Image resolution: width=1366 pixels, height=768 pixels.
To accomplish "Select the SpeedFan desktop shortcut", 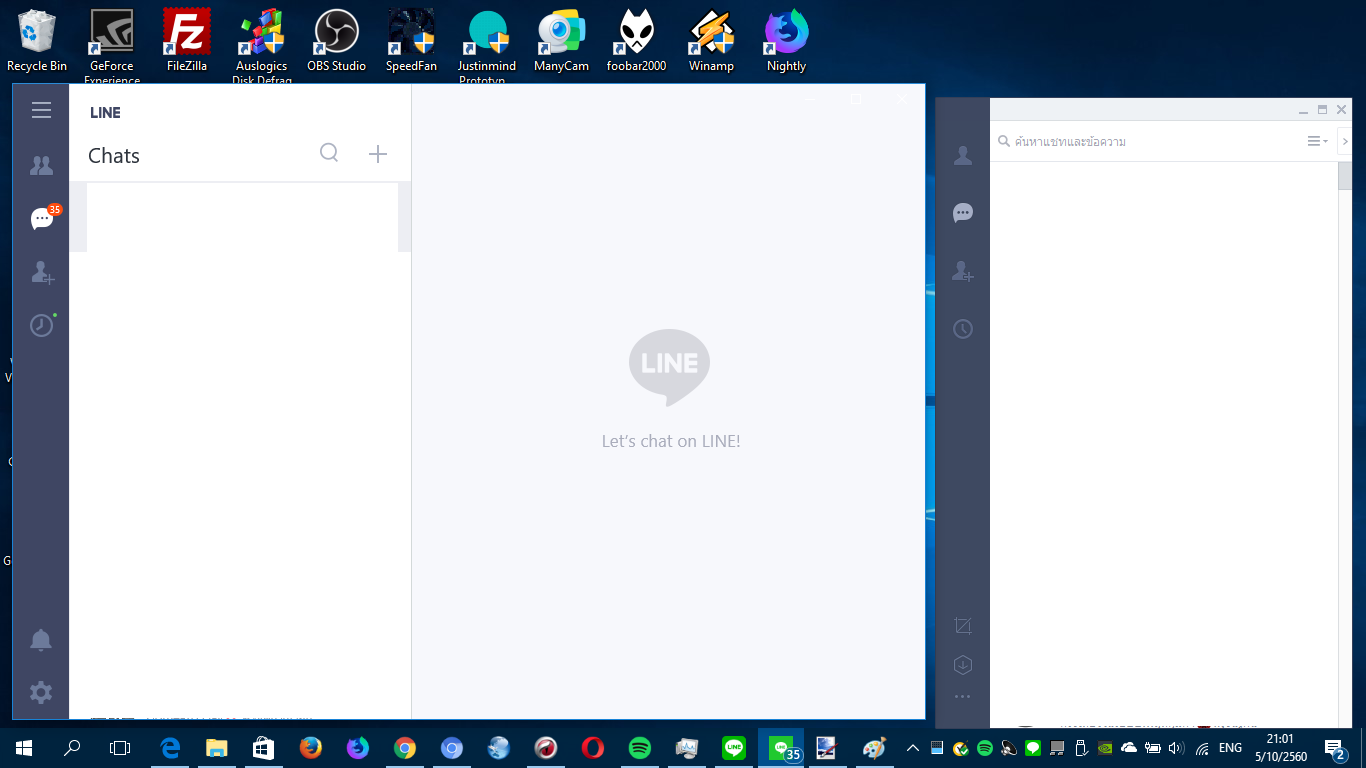I will pyautogui.click(x=411, y=42).
